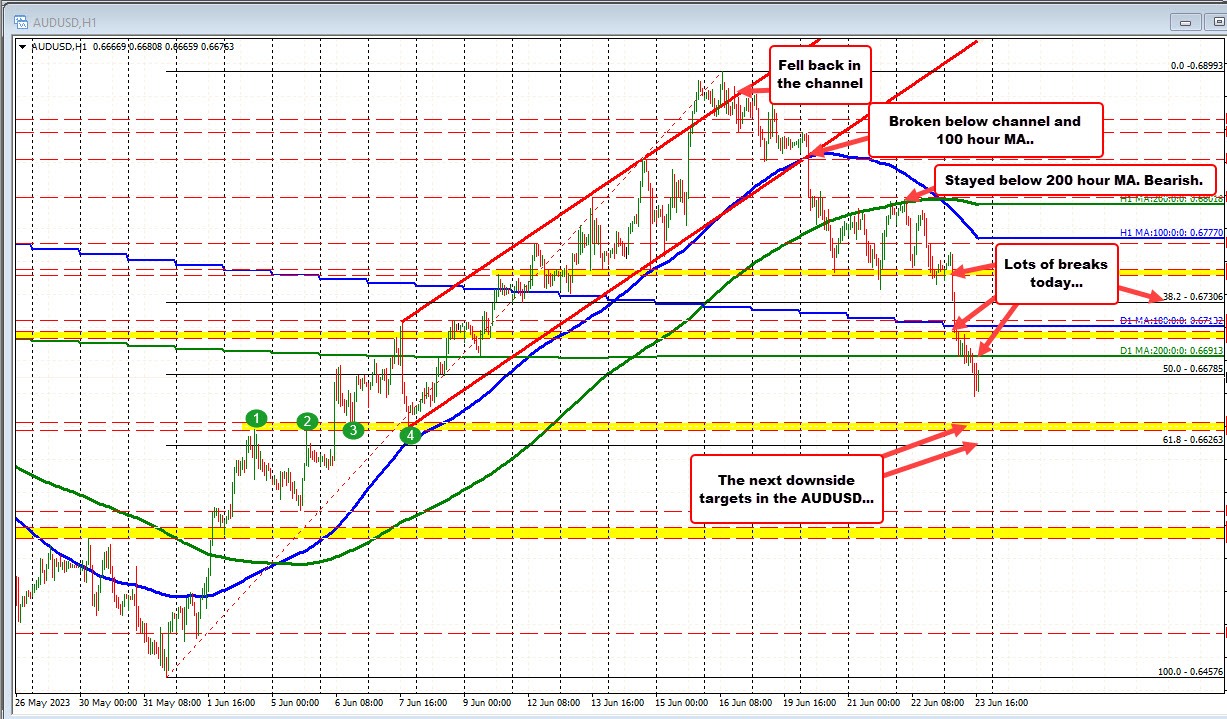Image resolution: width=1227 pixels, height=719 pixels.
Task: Select the green marker numbered 3
Action: [x=353, y=430]
